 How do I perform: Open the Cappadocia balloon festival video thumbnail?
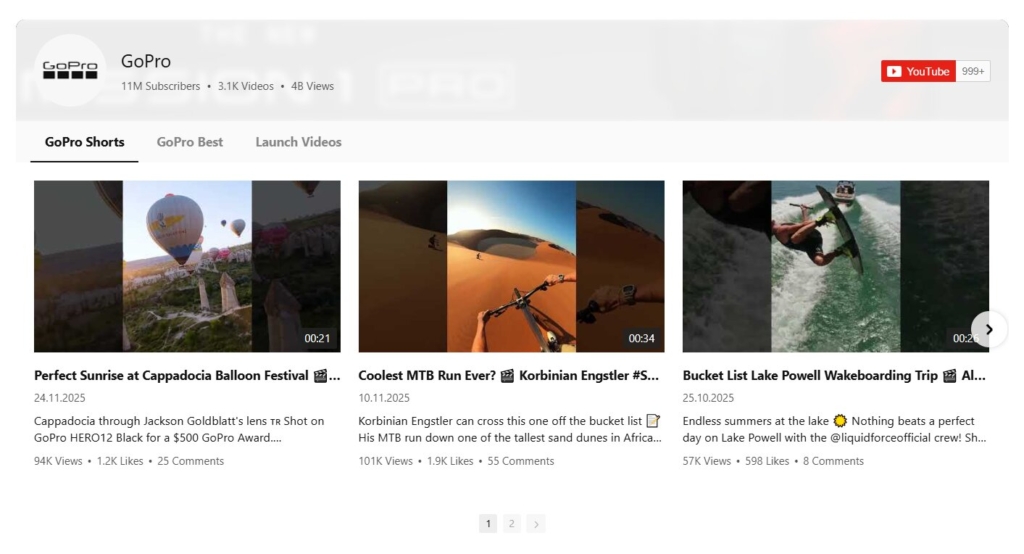[187, 267]
